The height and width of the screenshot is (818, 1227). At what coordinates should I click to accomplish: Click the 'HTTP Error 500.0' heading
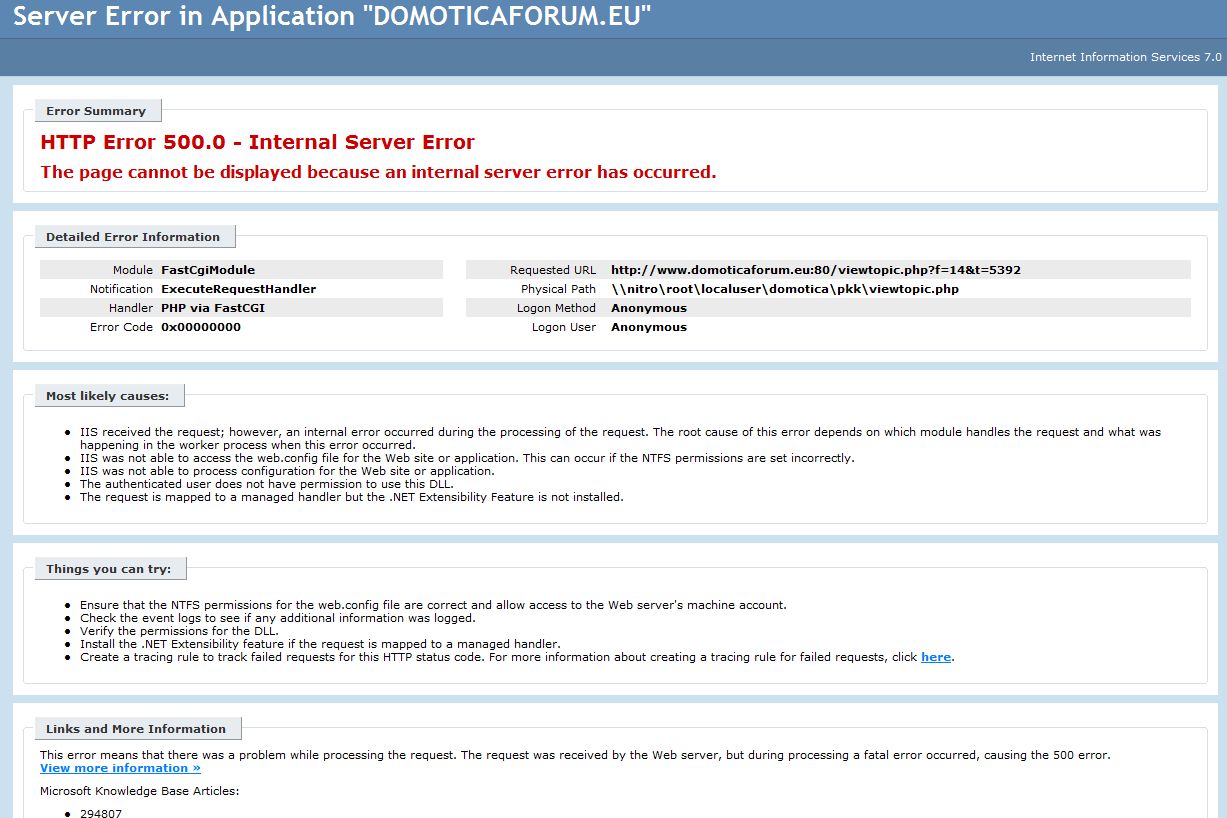click(258, 142)
